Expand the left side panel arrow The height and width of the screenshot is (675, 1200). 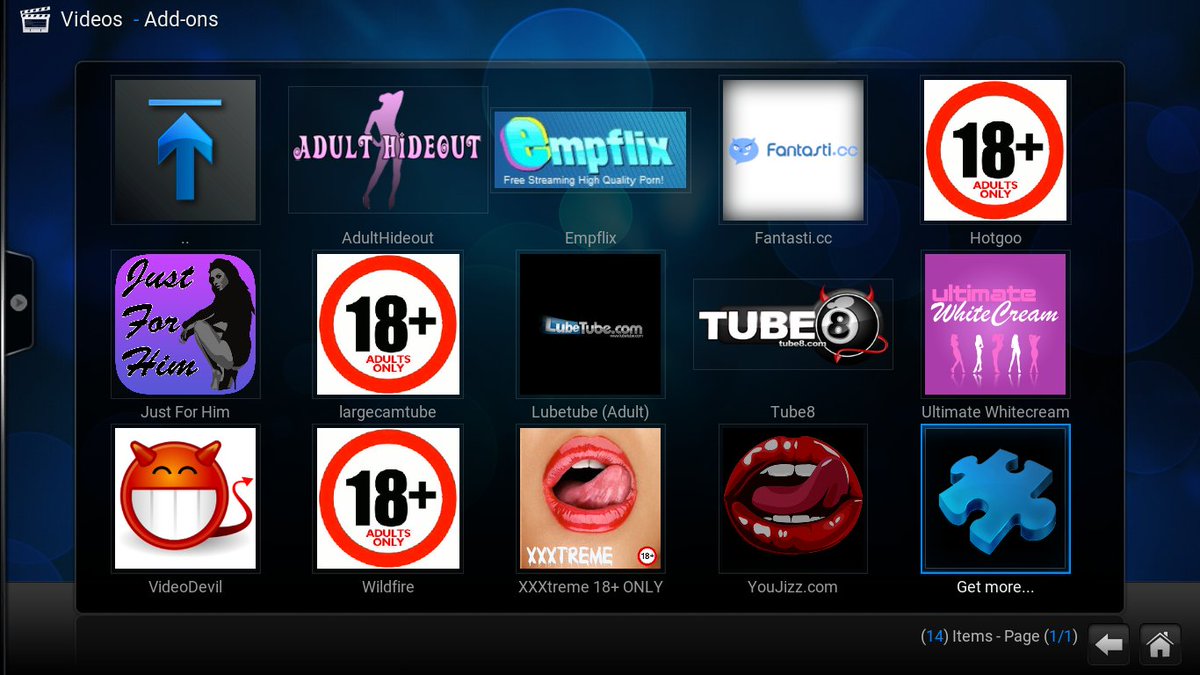pyautogui.click(x=18, y=302)
